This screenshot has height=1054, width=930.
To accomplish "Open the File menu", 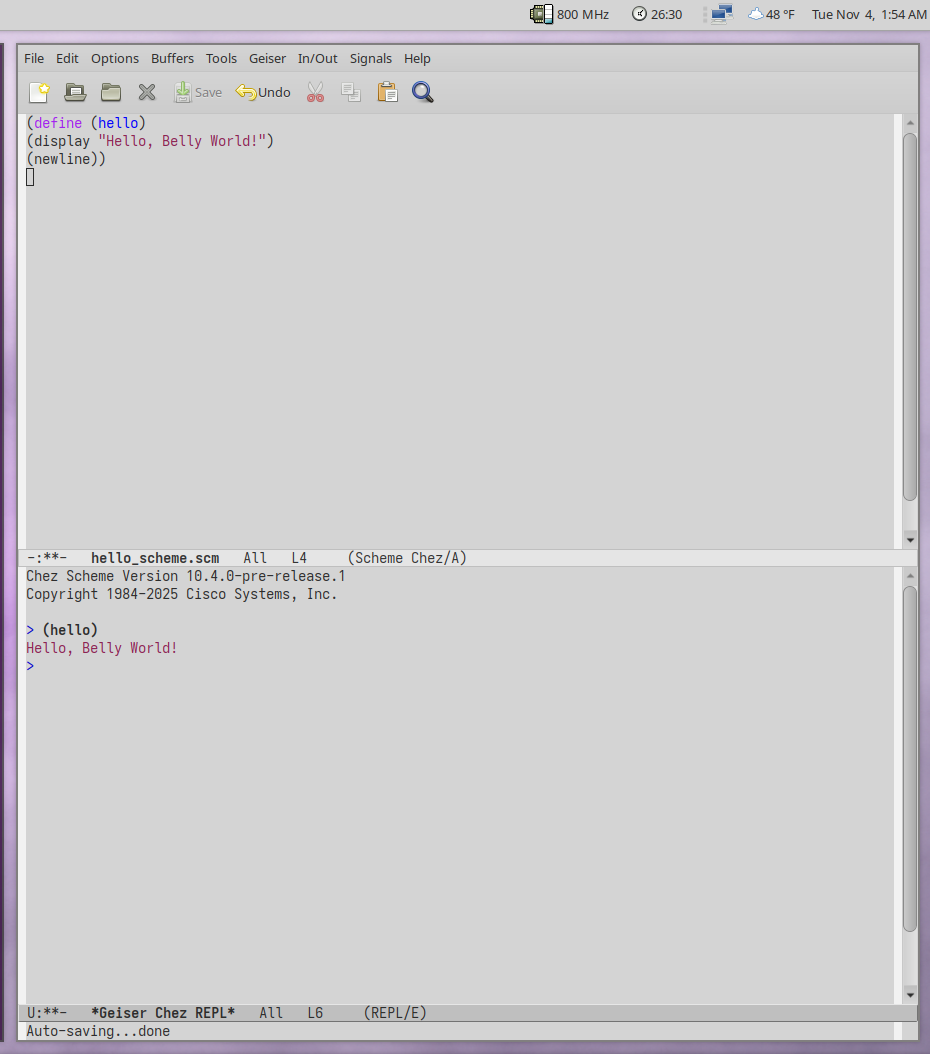I will pyautogui.click(x=34, y=58).
